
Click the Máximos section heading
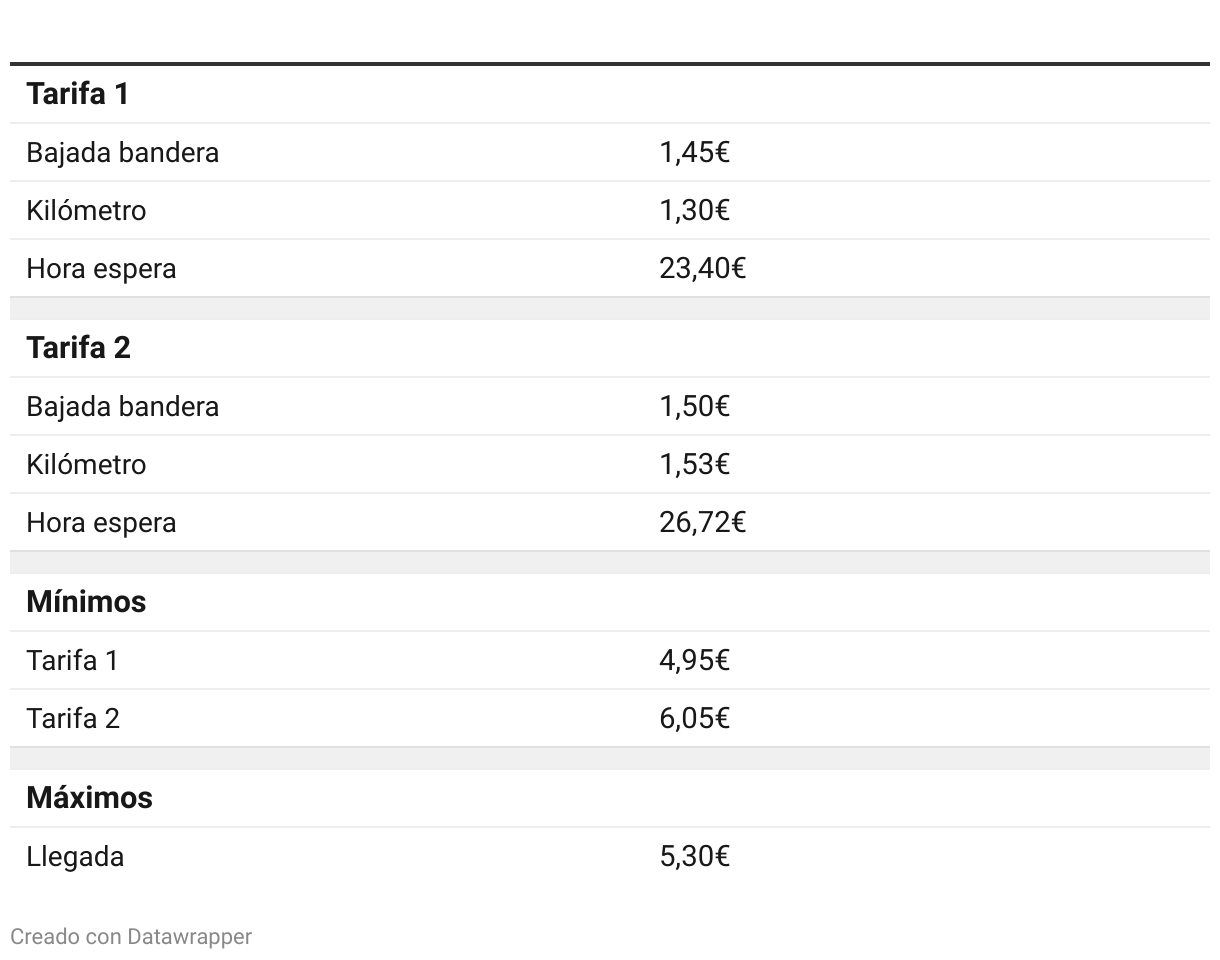tap(89, 798)
